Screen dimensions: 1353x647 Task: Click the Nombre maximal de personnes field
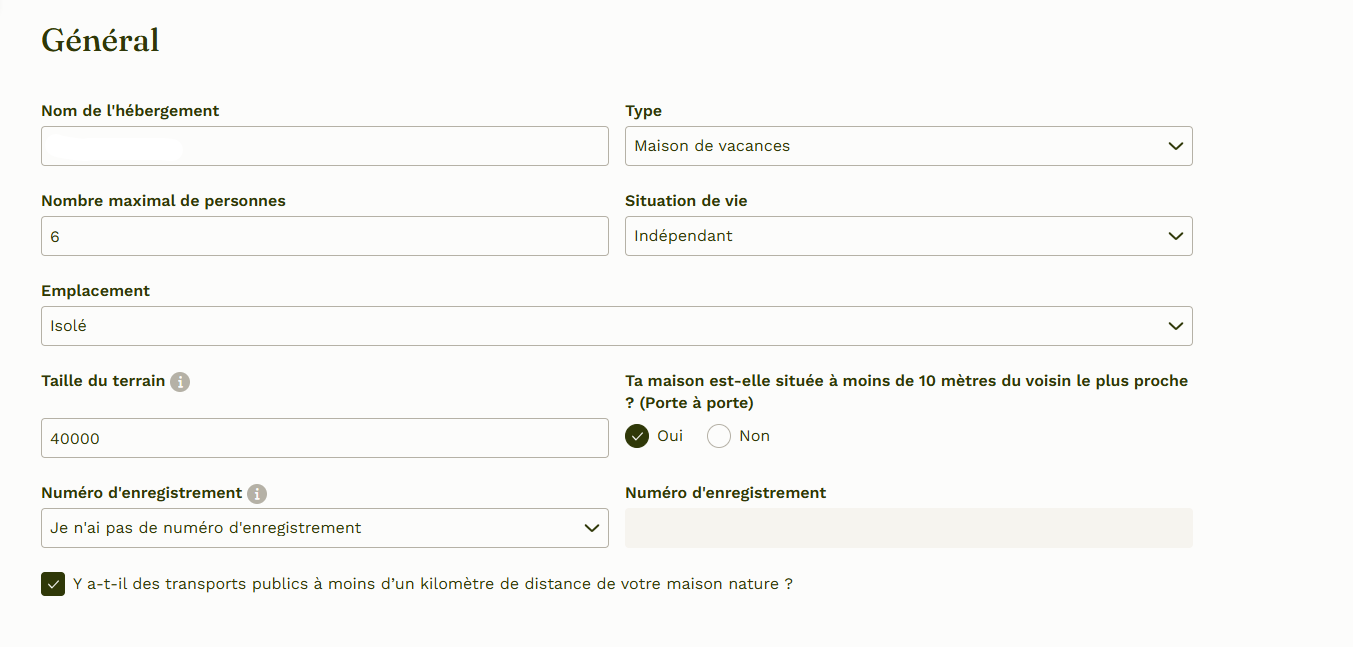[x=325, y=236]
